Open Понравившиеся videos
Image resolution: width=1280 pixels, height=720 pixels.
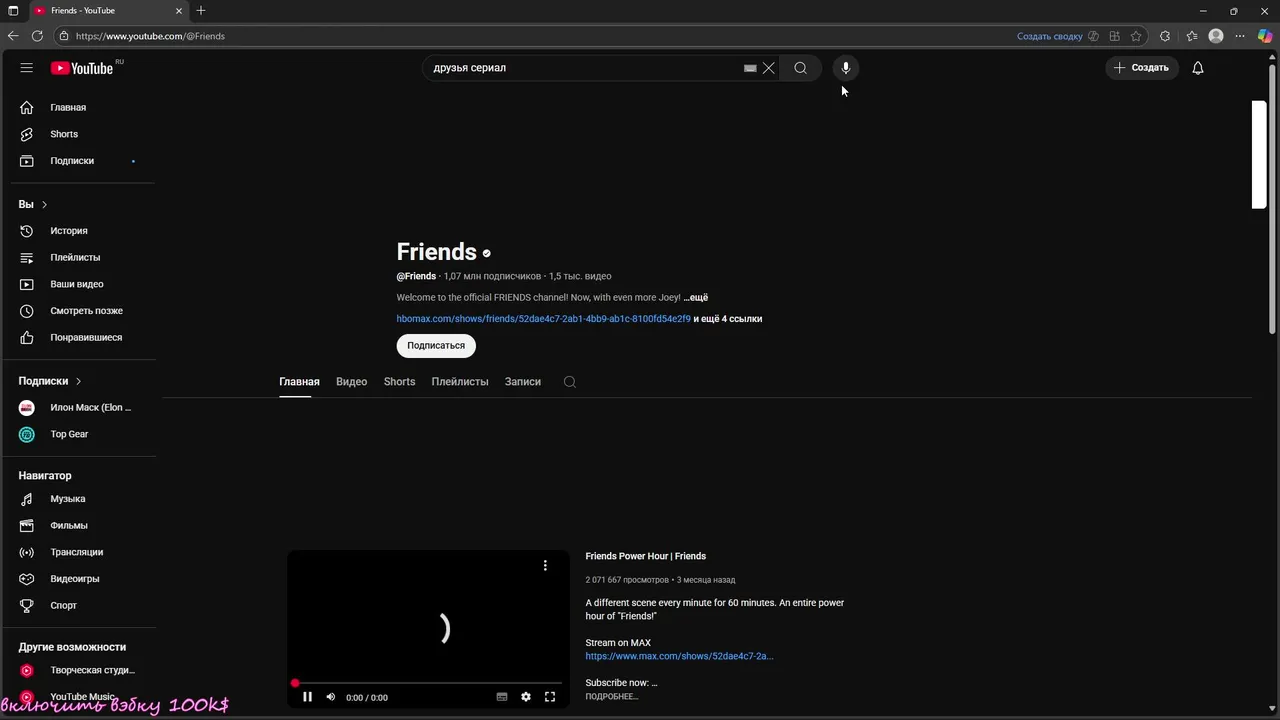click(84, 337)
